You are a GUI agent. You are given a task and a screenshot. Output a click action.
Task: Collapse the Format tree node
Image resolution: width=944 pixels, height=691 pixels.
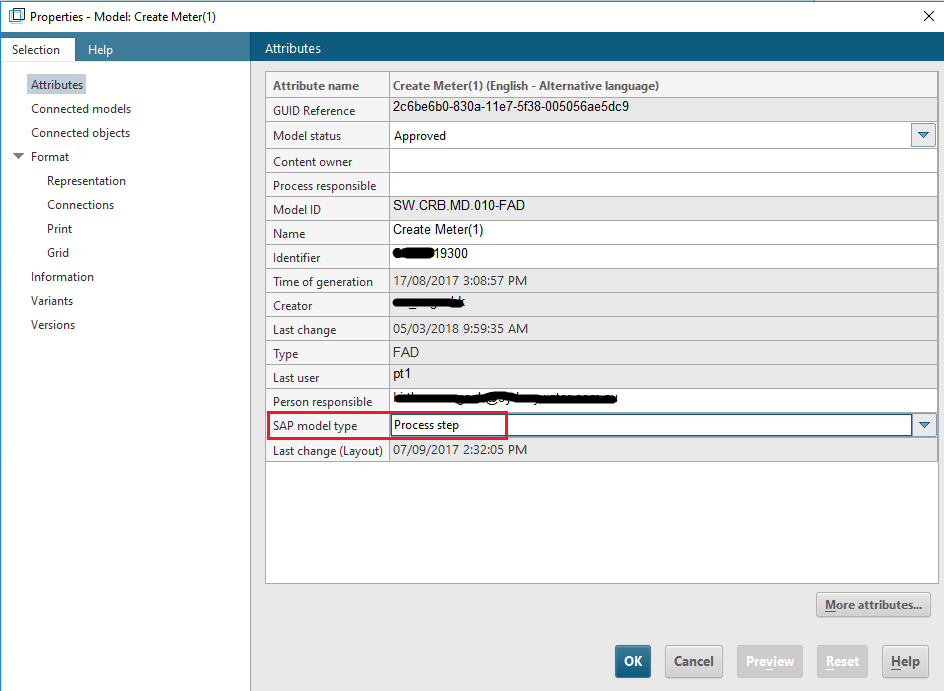18,157
